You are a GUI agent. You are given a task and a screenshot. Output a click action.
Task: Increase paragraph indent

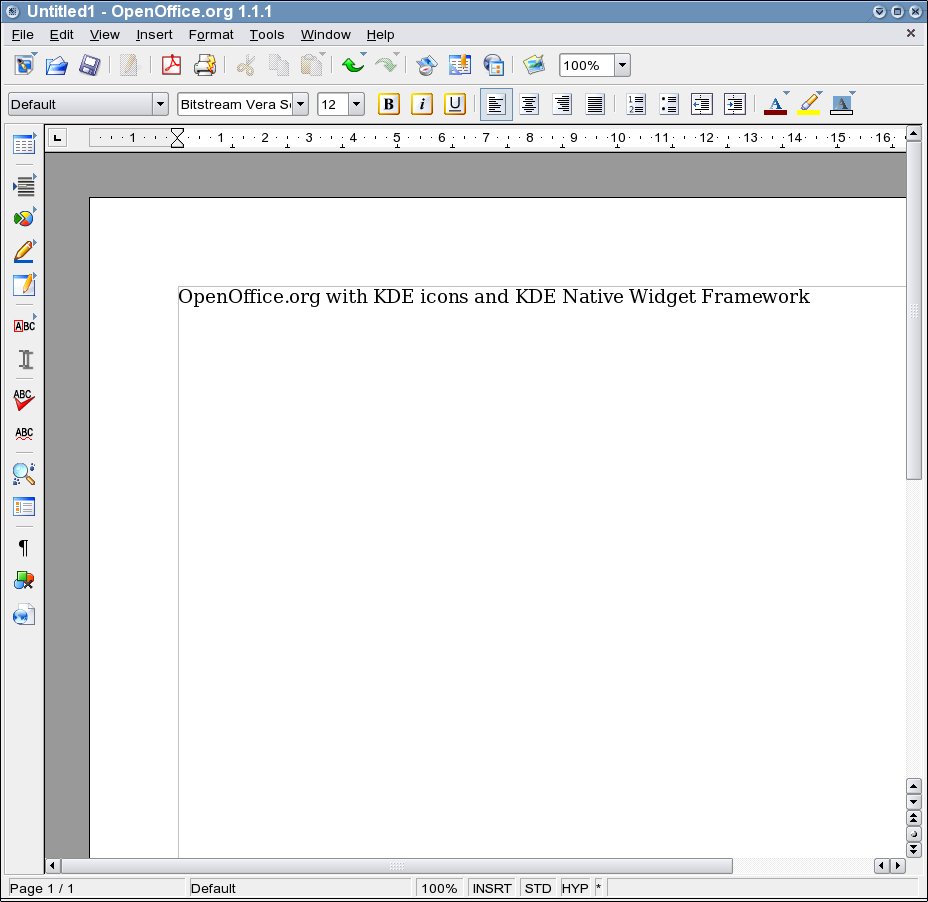[734, 104]
